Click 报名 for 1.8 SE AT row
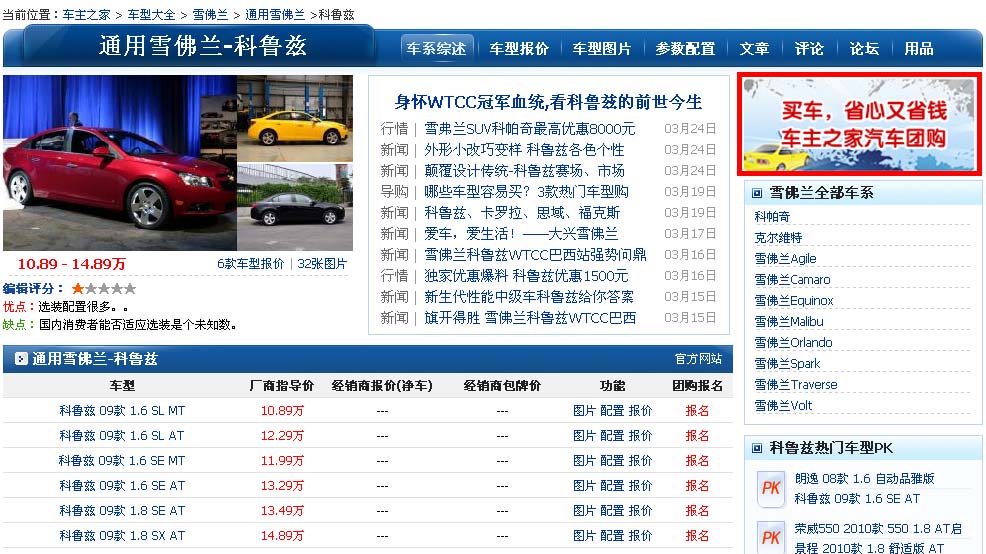The height and width of the screenshot is (554, 986). [697, 511]
